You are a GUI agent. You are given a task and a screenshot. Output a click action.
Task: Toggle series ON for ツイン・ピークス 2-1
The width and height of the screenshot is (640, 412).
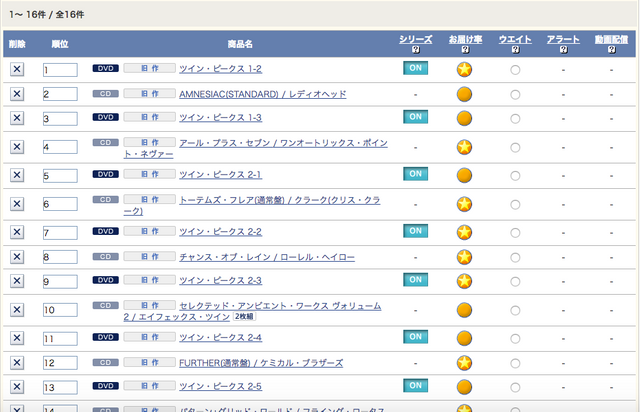coord(416,174)
